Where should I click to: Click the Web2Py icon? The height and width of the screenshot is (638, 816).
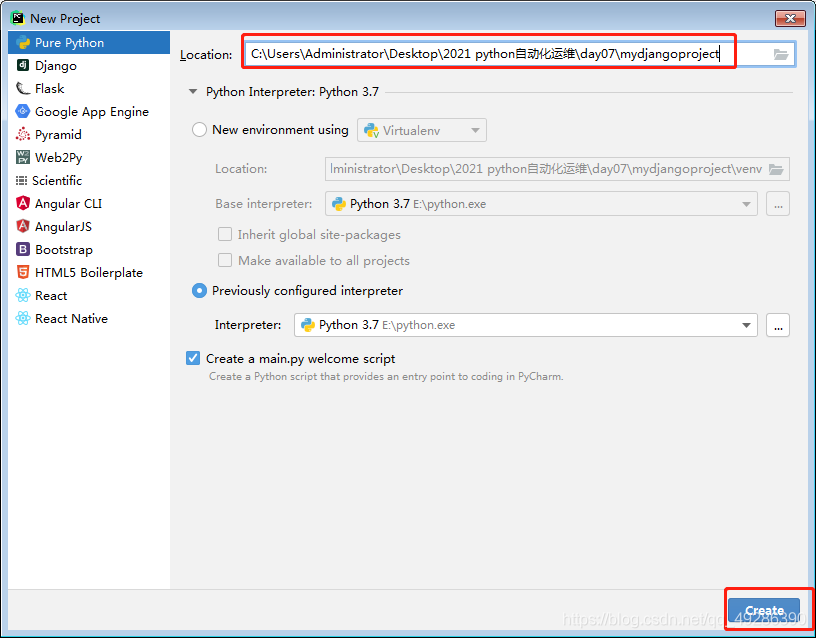[x=23, y=157]
